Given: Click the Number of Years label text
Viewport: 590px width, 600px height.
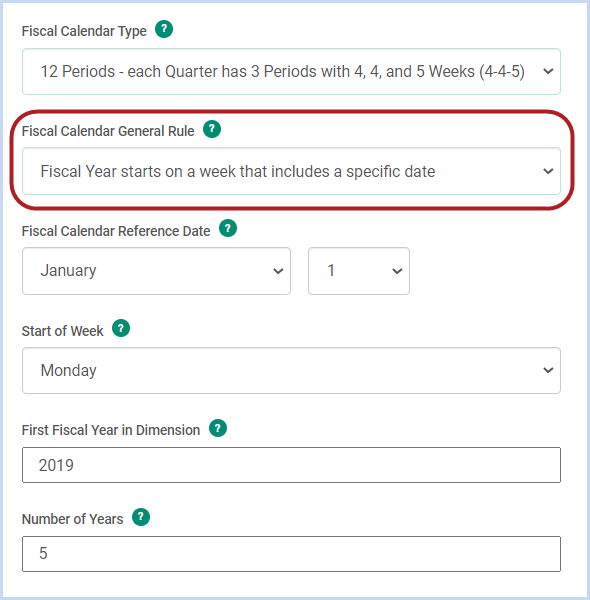Looking at the screenshot, I should pos(72,519).
